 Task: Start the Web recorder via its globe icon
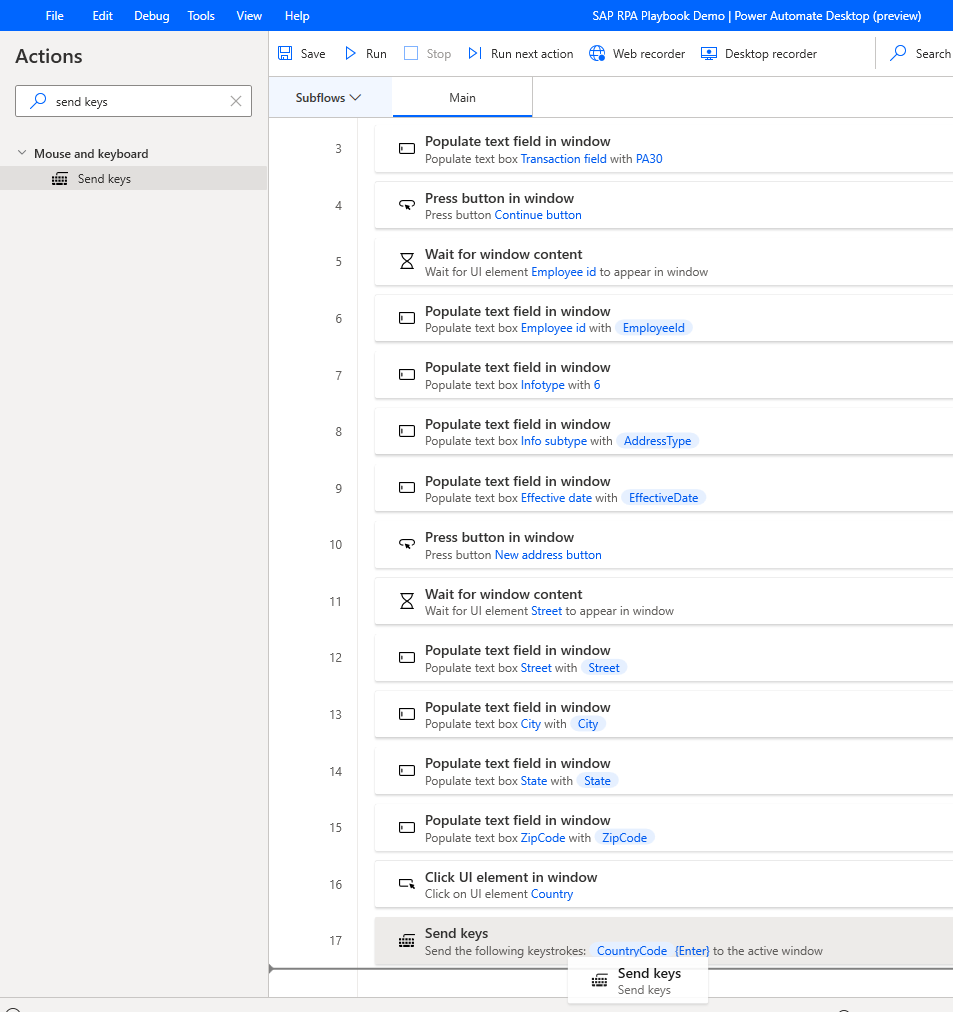pos(597,54)
